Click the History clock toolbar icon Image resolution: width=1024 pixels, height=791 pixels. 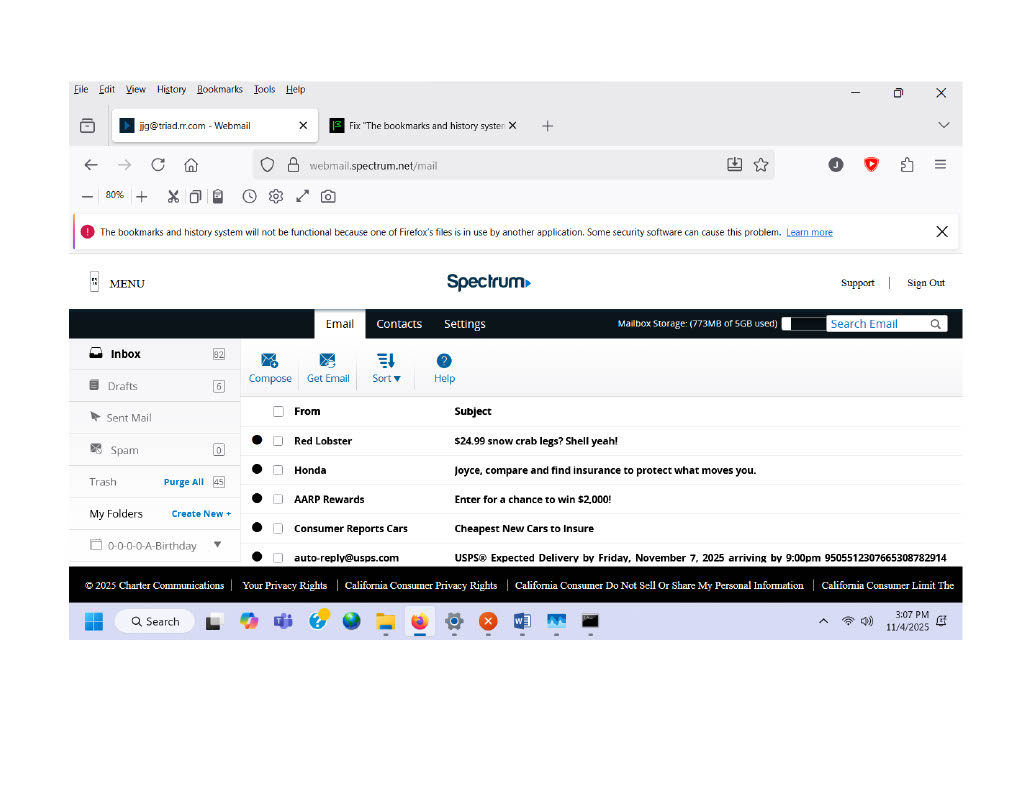click(249, 197)
